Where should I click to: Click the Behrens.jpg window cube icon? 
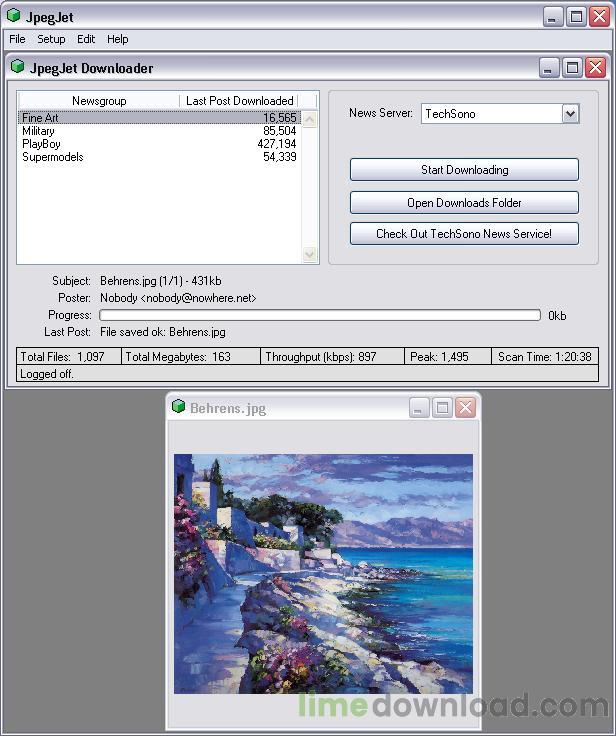tap(178, 406)
